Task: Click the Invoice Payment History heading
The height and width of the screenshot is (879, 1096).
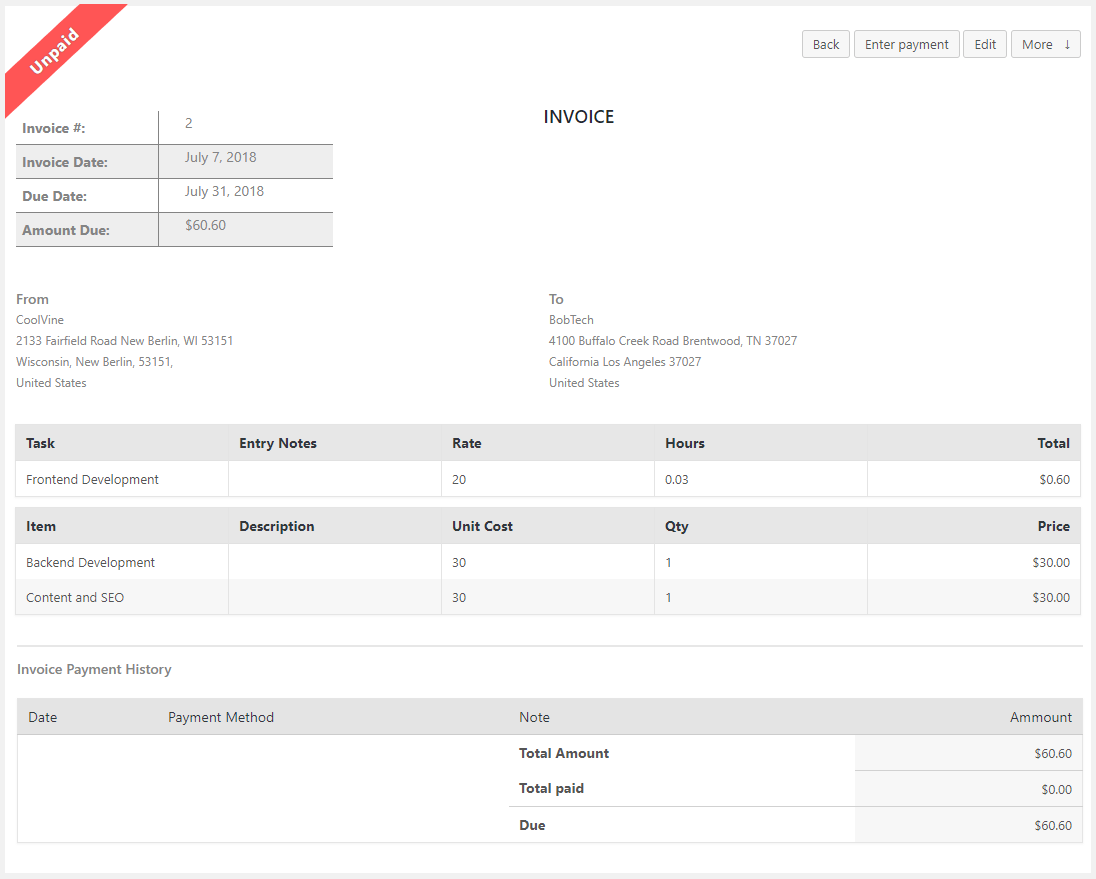Action: 94,670
